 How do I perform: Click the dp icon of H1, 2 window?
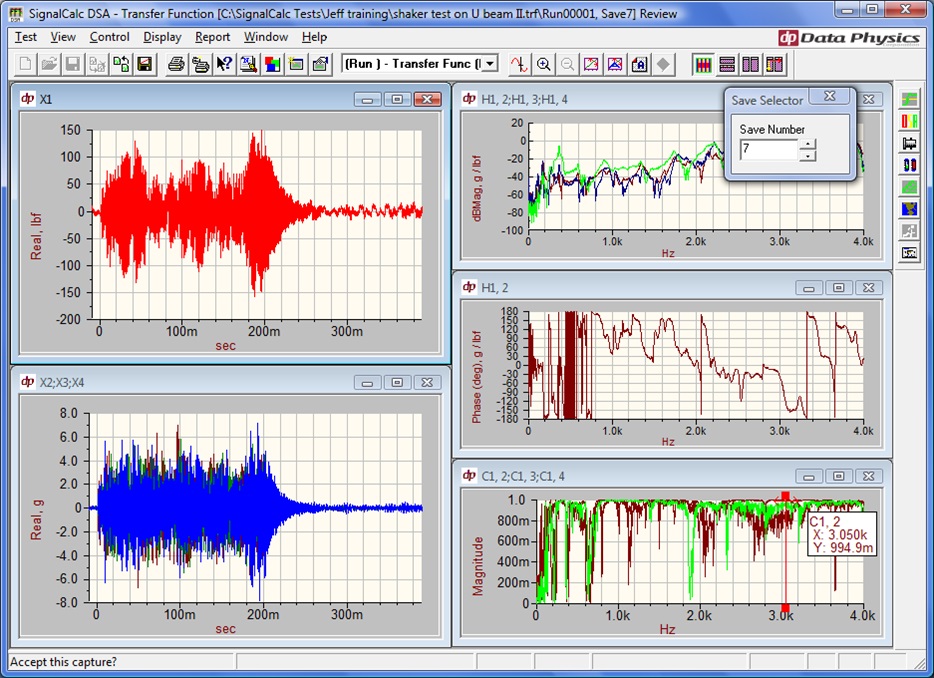469,287
